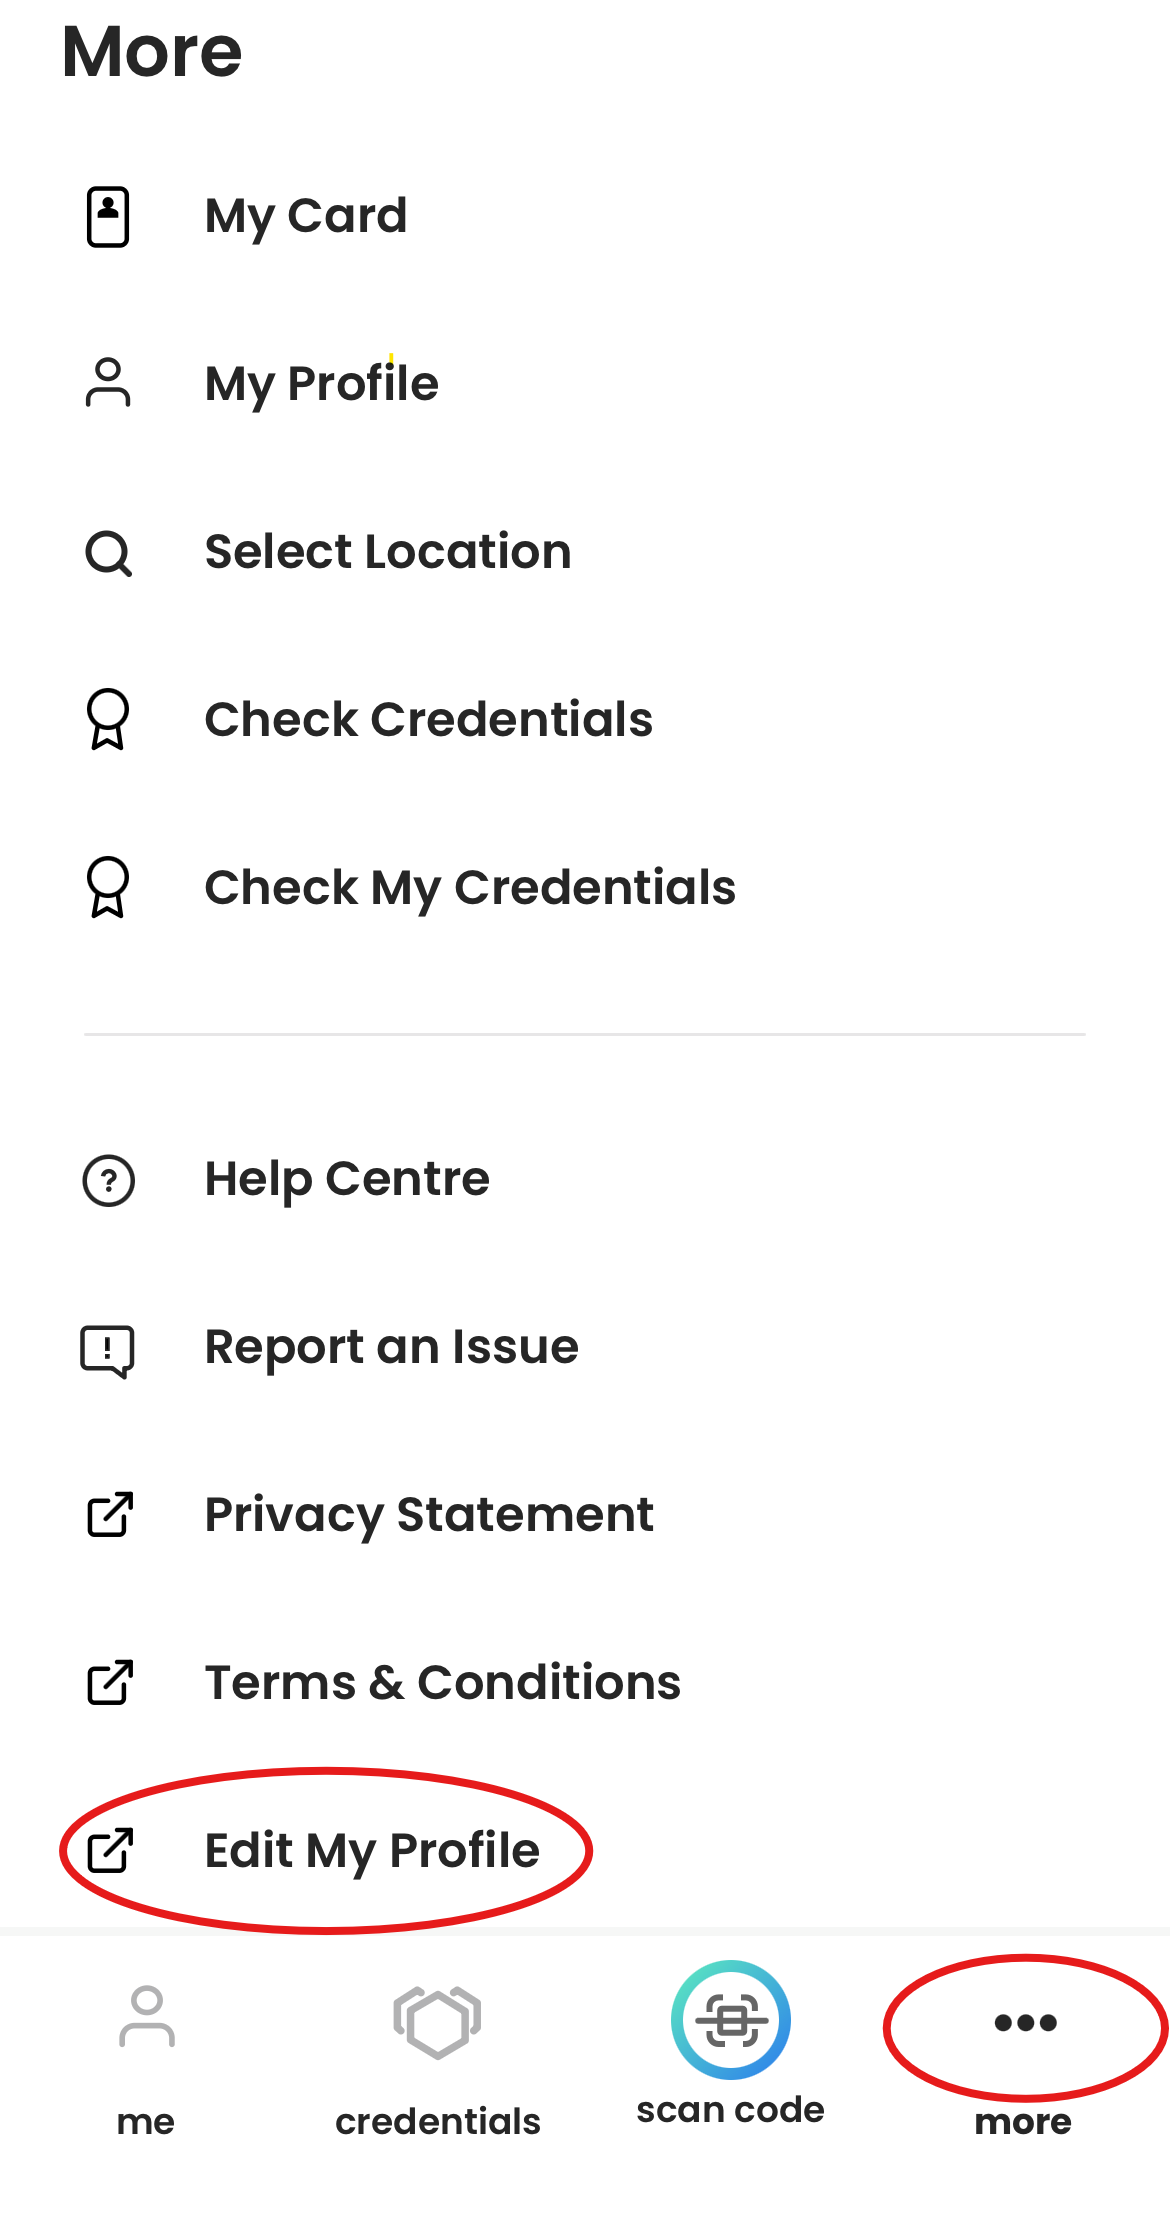1170x2224 pixels.
Task: Open the Help Centre option
Action: (x=347, y=1180)
